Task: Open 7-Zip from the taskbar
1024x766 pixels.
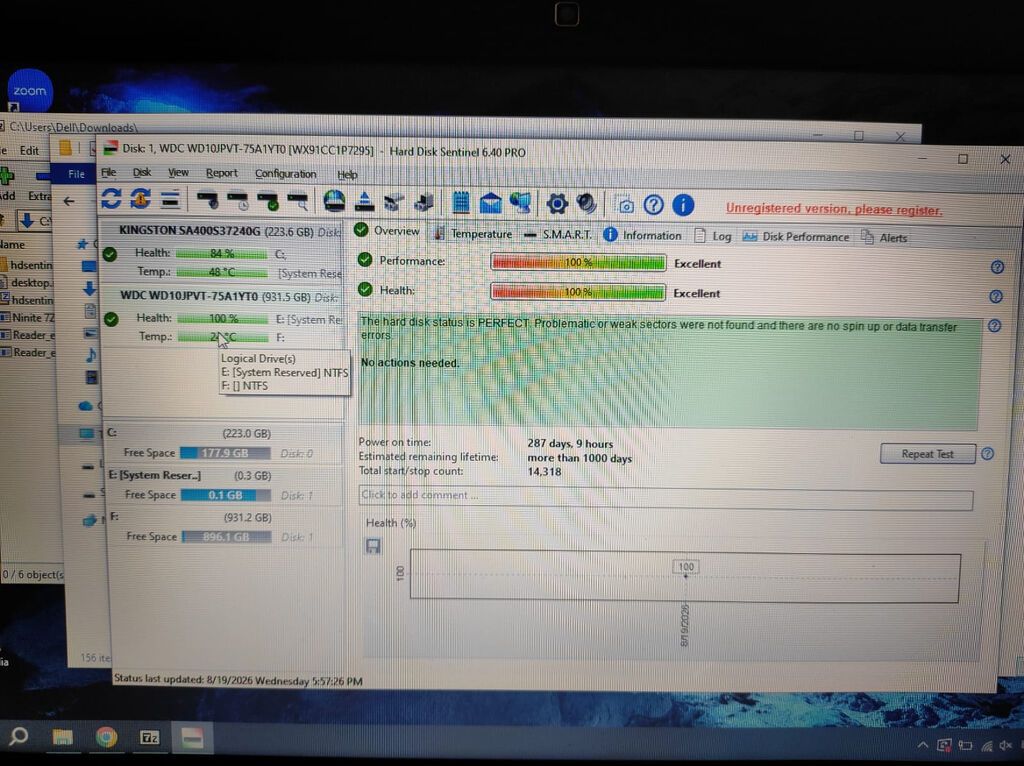Action: (x=150, y=738)
